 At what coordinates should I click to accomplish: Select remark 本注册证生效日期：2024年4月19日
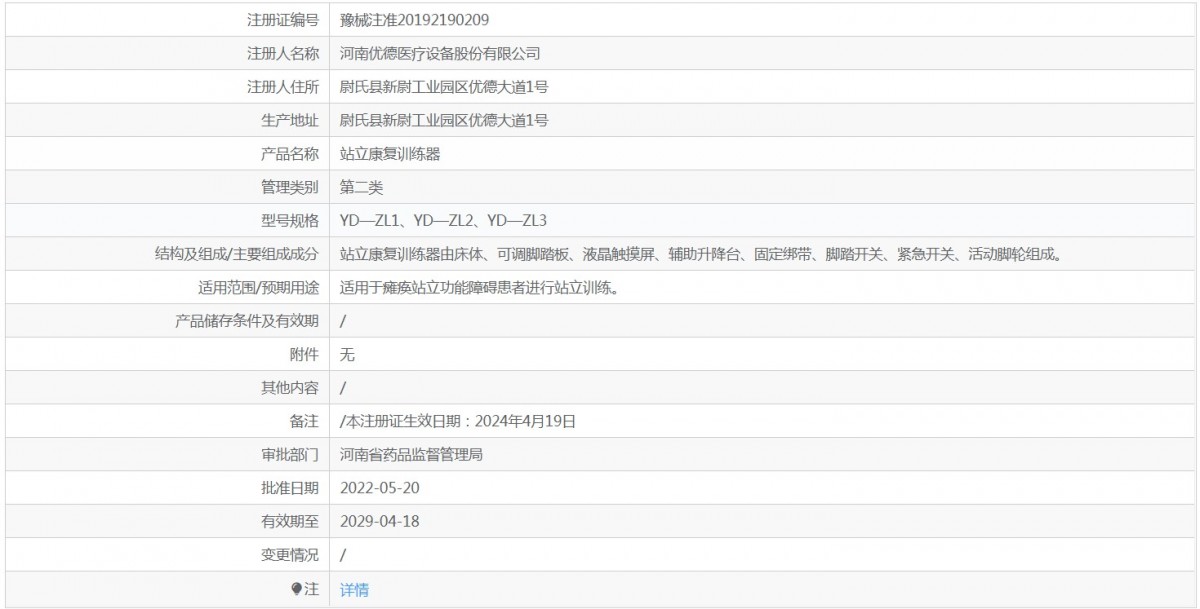tap(460, 421)
